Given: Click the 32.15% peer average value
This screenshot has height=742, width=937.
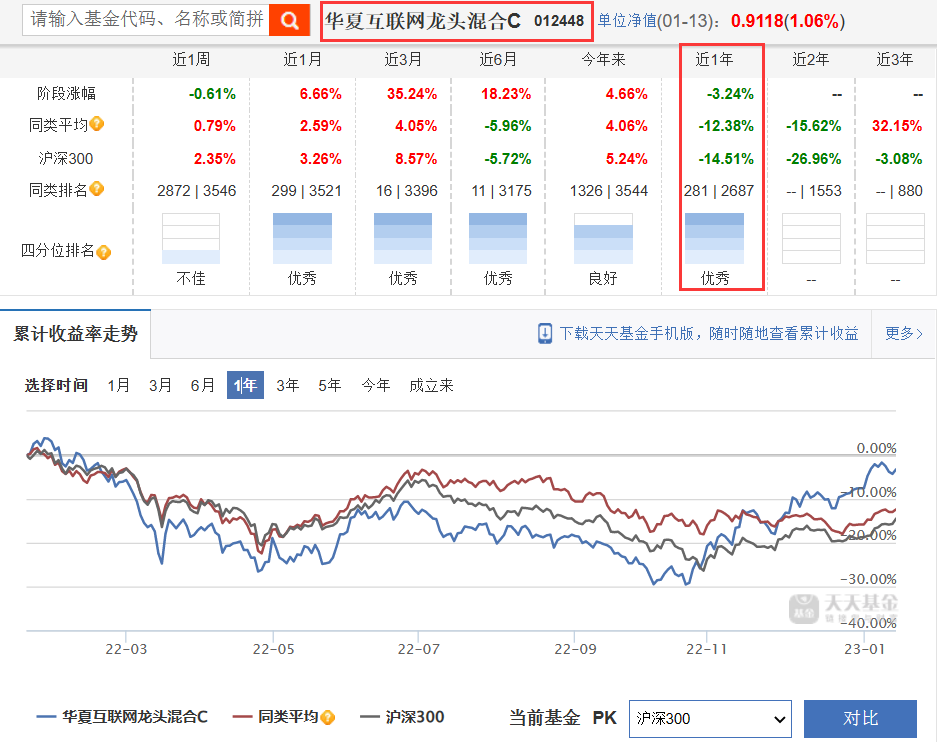Looking at the screenshot, I should click(x=897, y=126).
